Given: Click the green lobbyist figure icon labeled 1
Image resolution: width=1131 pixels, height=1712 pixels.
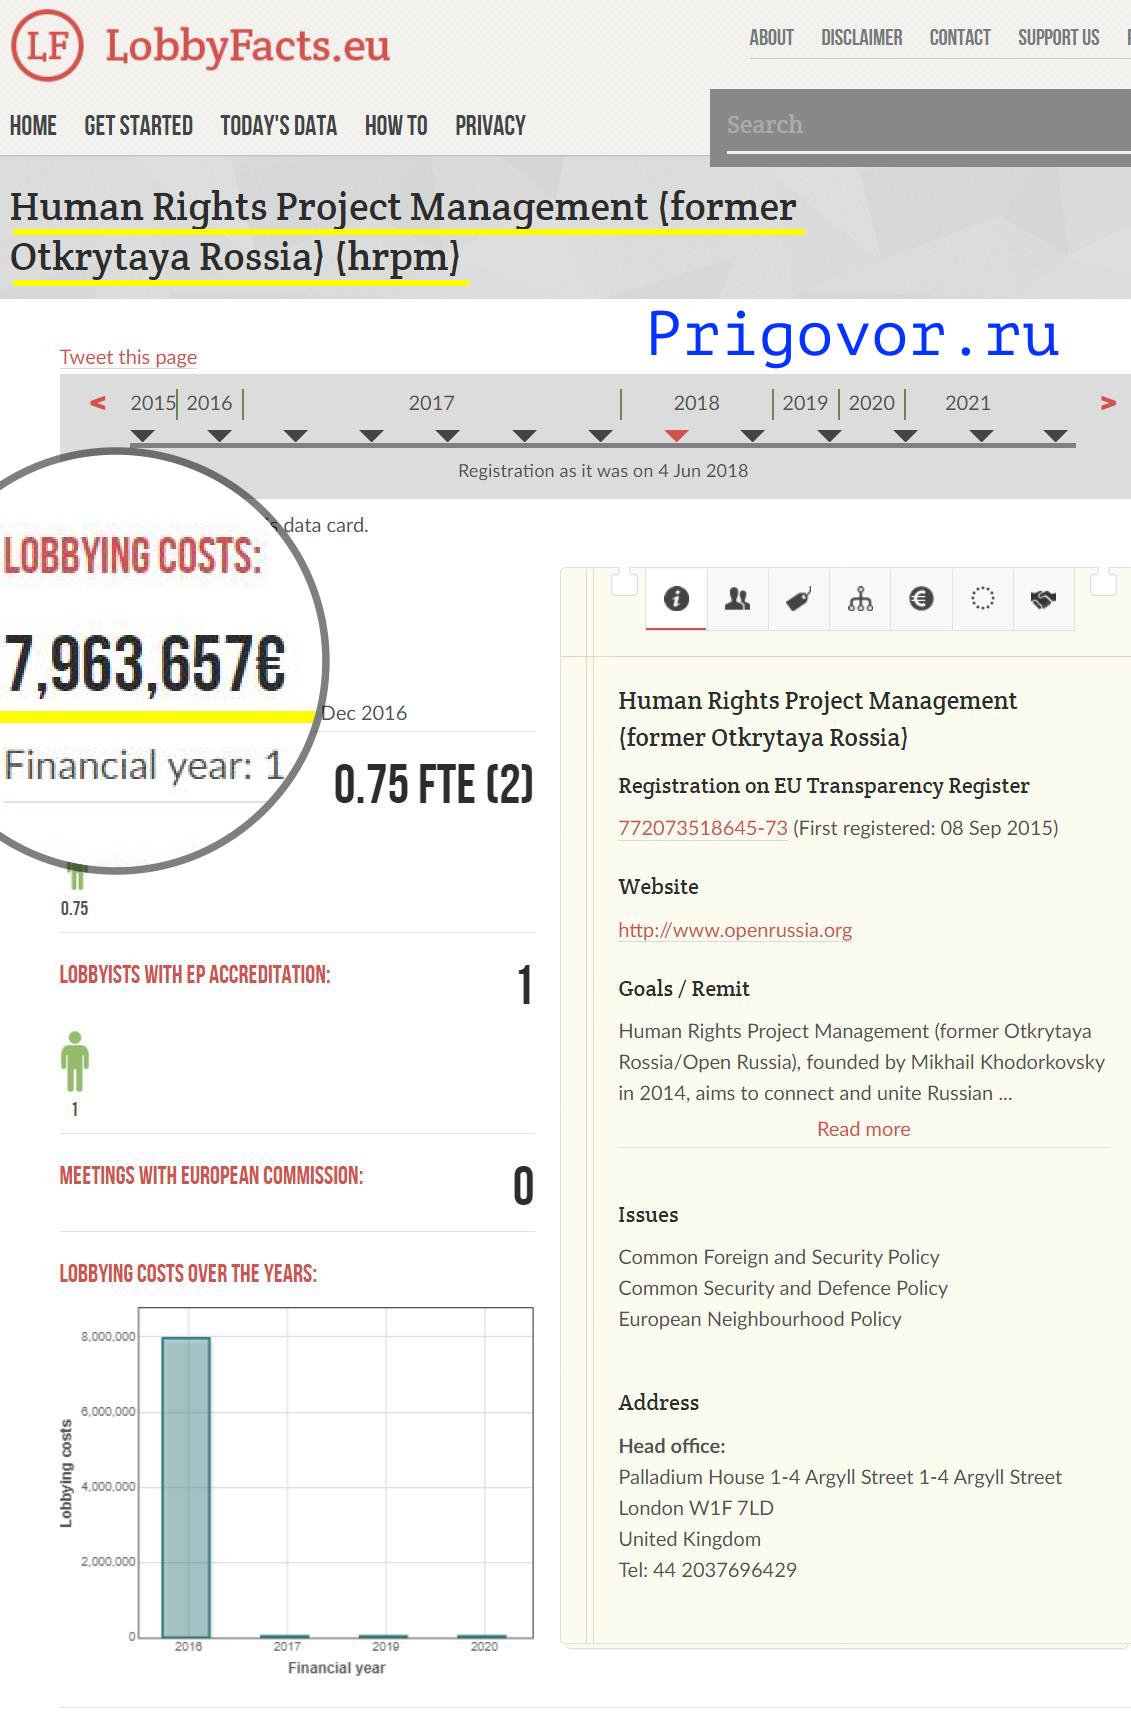Looking at the screenshot, I should coord(75,1062).
